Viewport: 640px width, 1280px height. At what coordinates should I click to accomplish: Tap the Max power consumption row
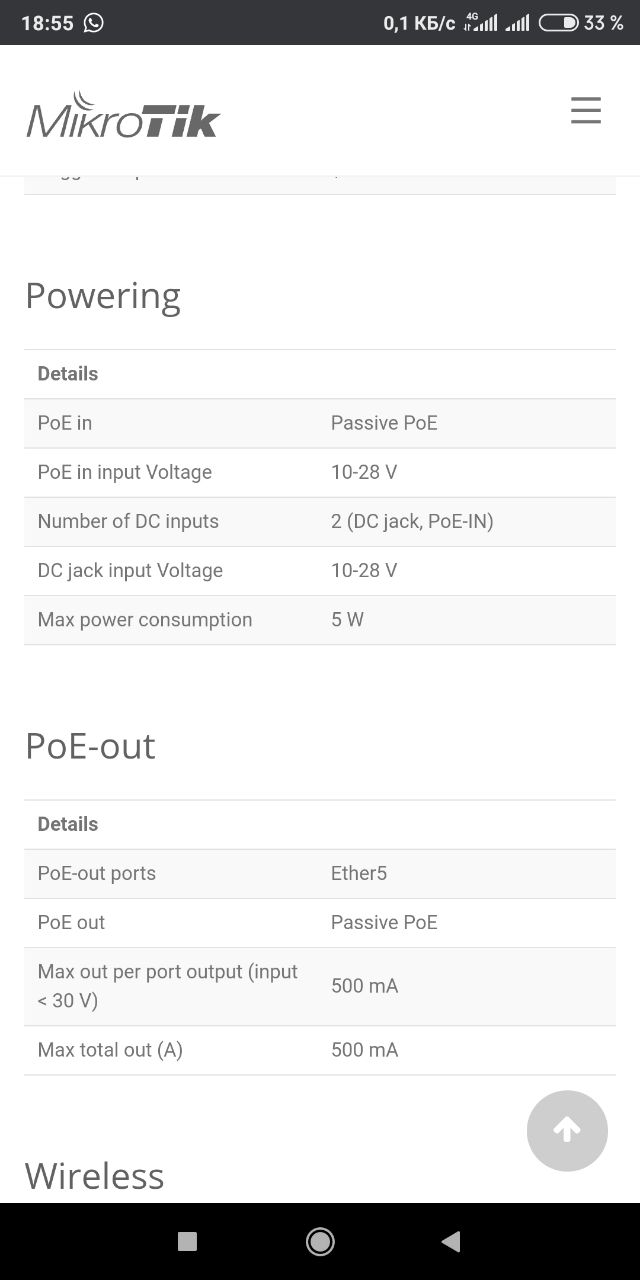pos(320,620)
